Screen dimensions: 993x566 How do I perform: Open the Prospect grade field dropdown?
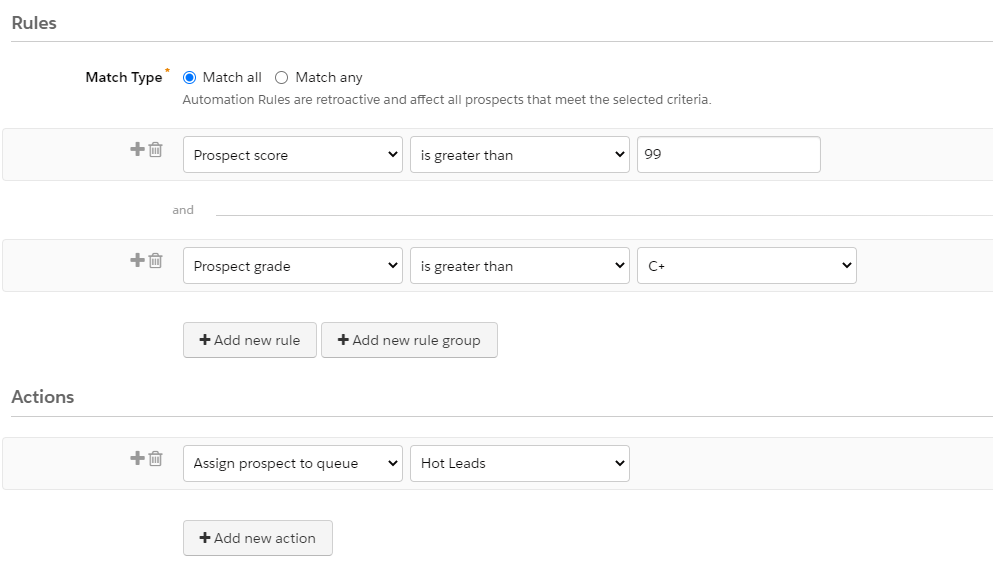(292, 266)
